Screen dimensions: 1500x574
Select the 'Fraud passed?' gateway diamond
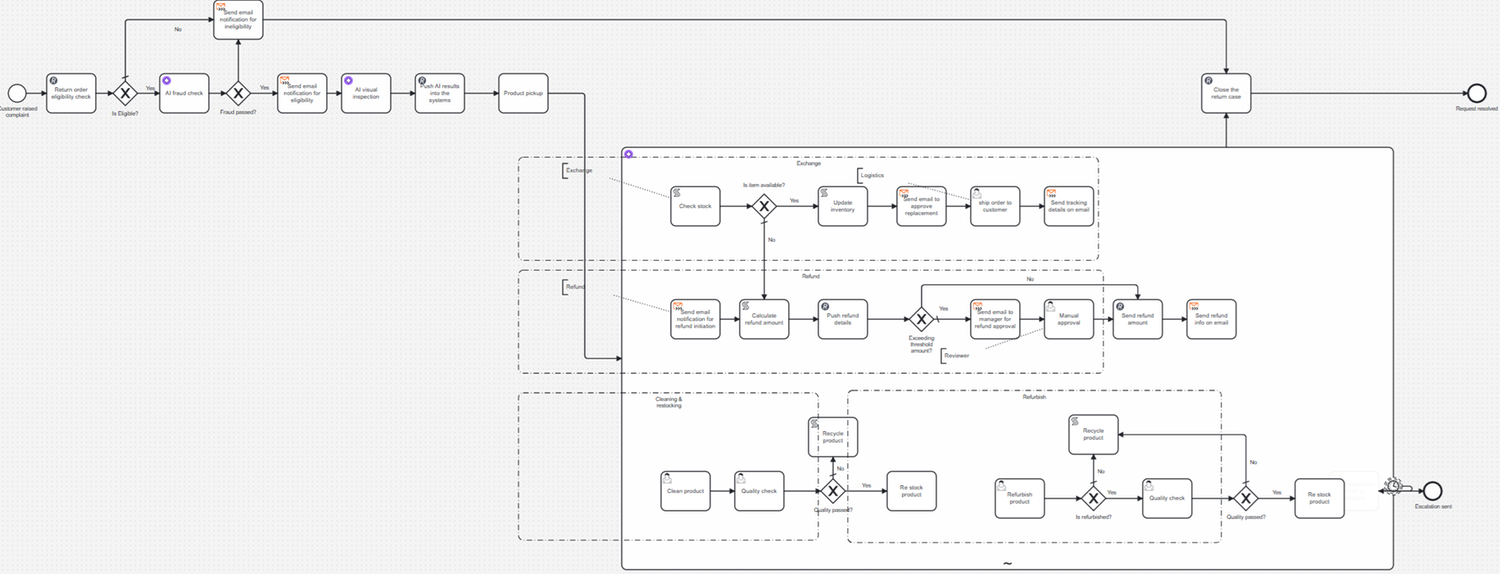(x=238, y=94)
